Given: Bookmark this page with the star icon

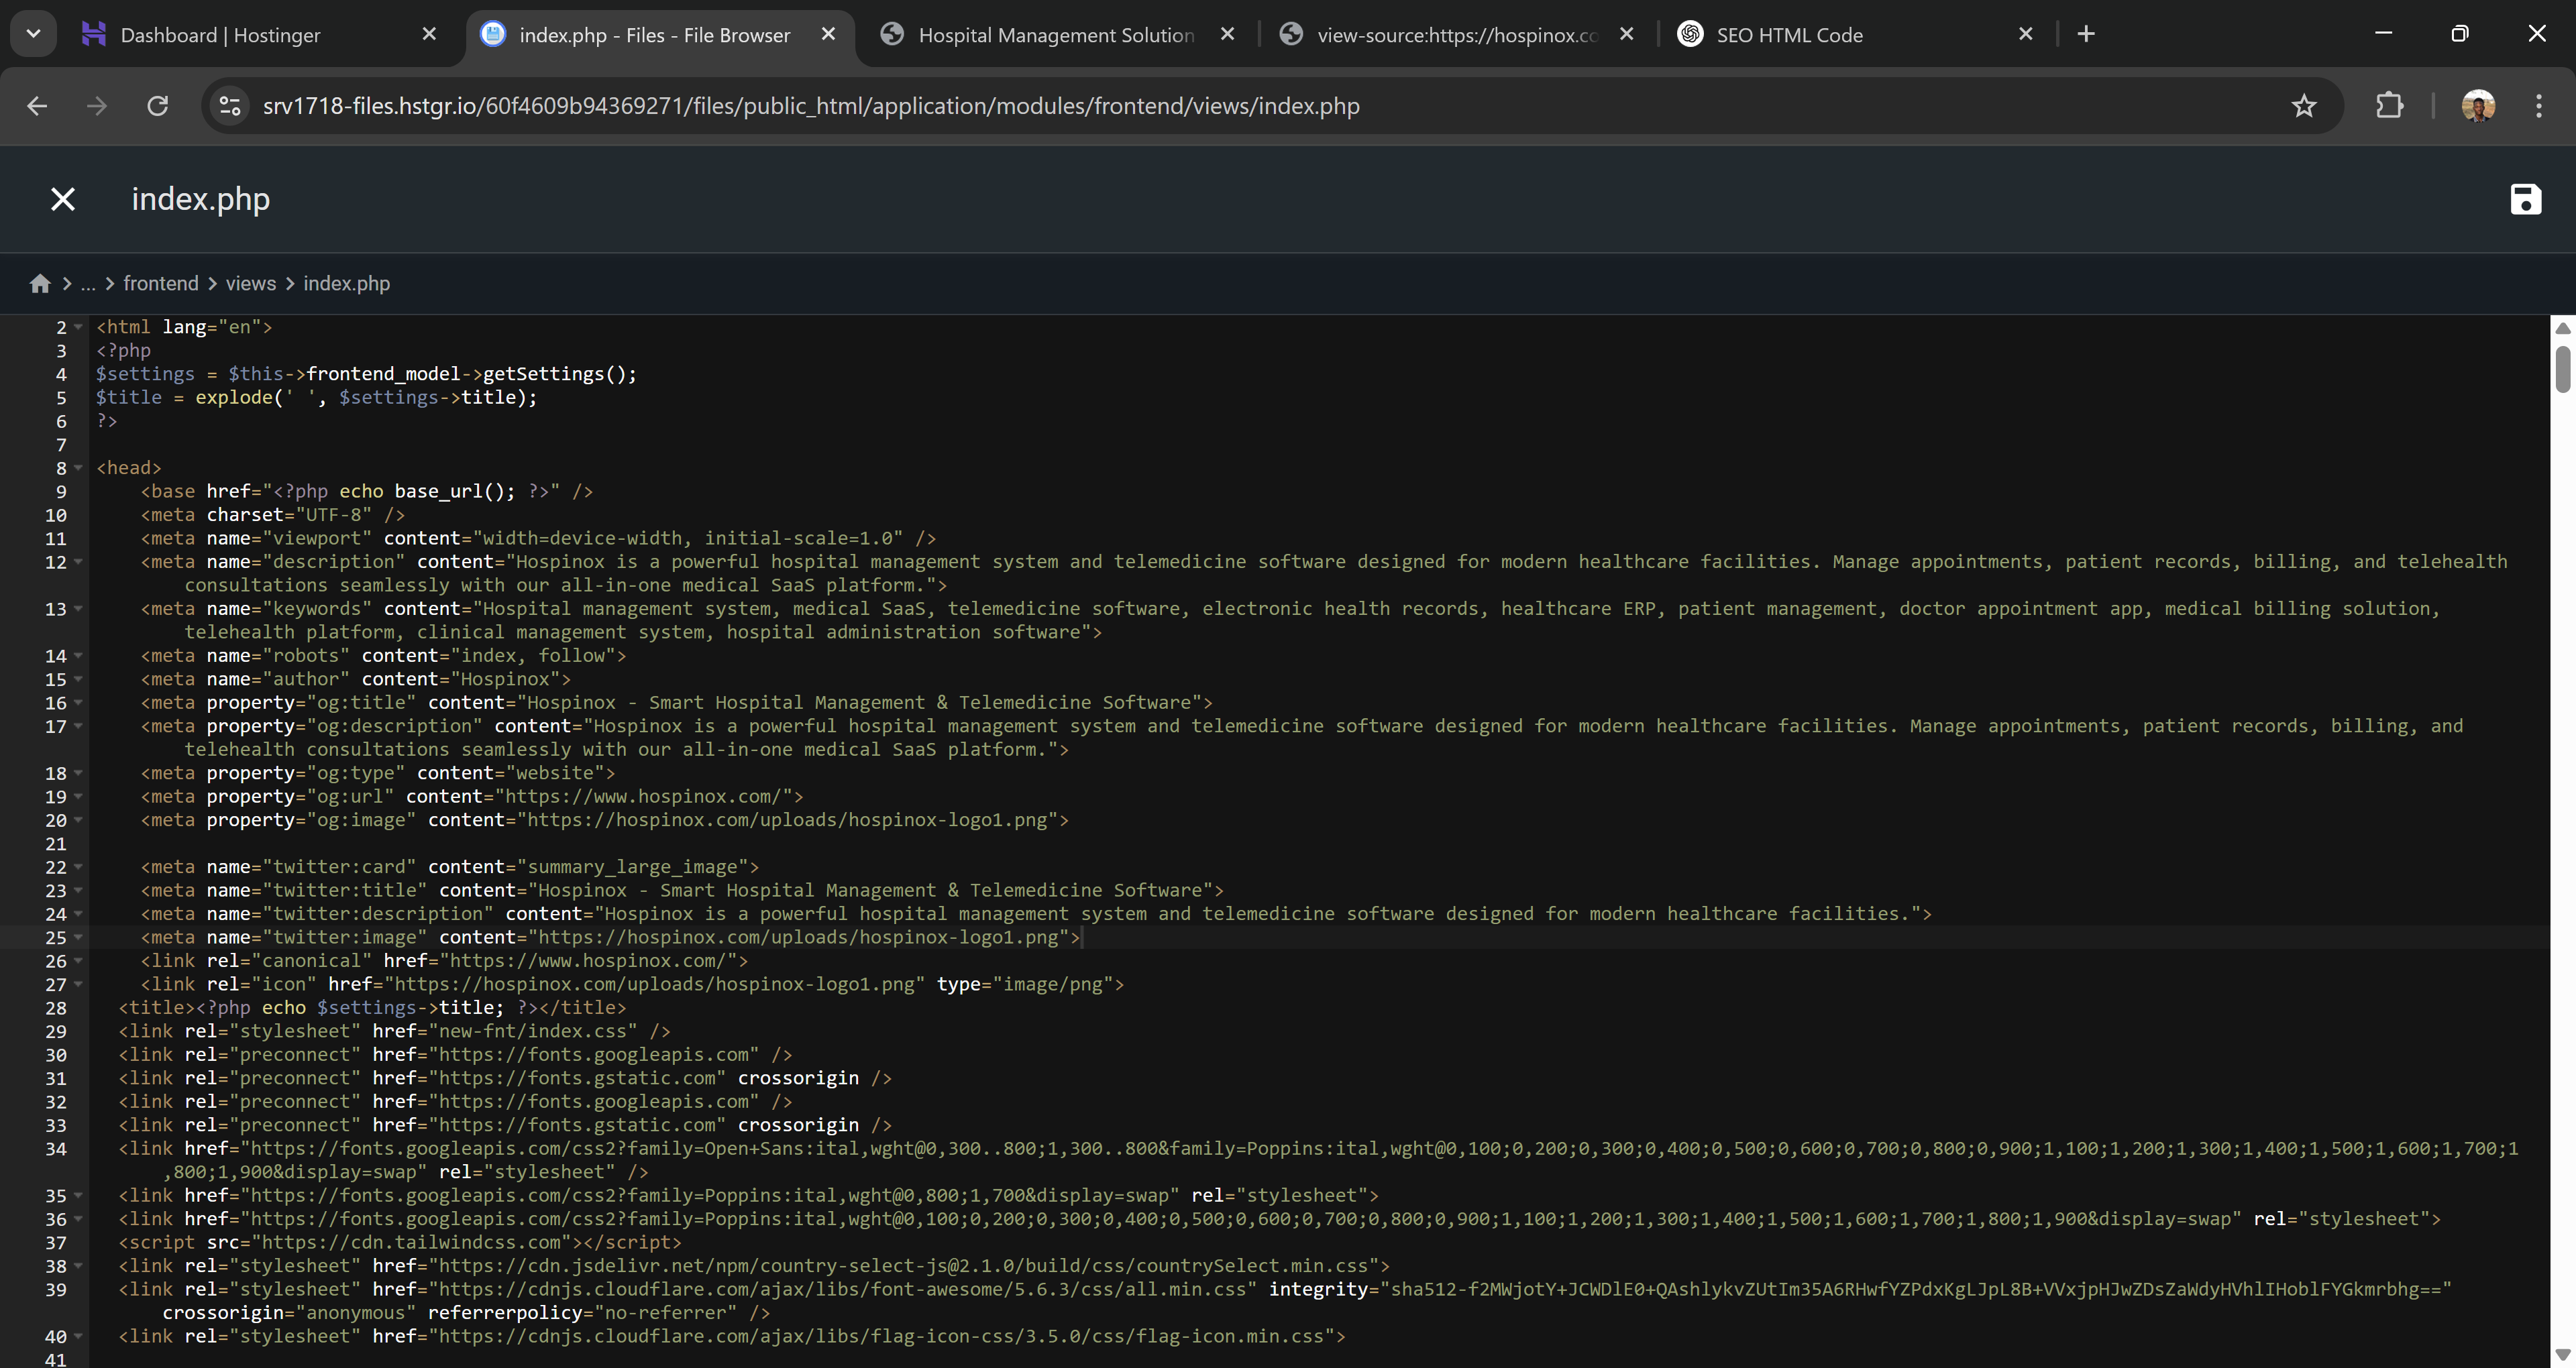Looking at the screenshot, I should (x=2303, y=106).
